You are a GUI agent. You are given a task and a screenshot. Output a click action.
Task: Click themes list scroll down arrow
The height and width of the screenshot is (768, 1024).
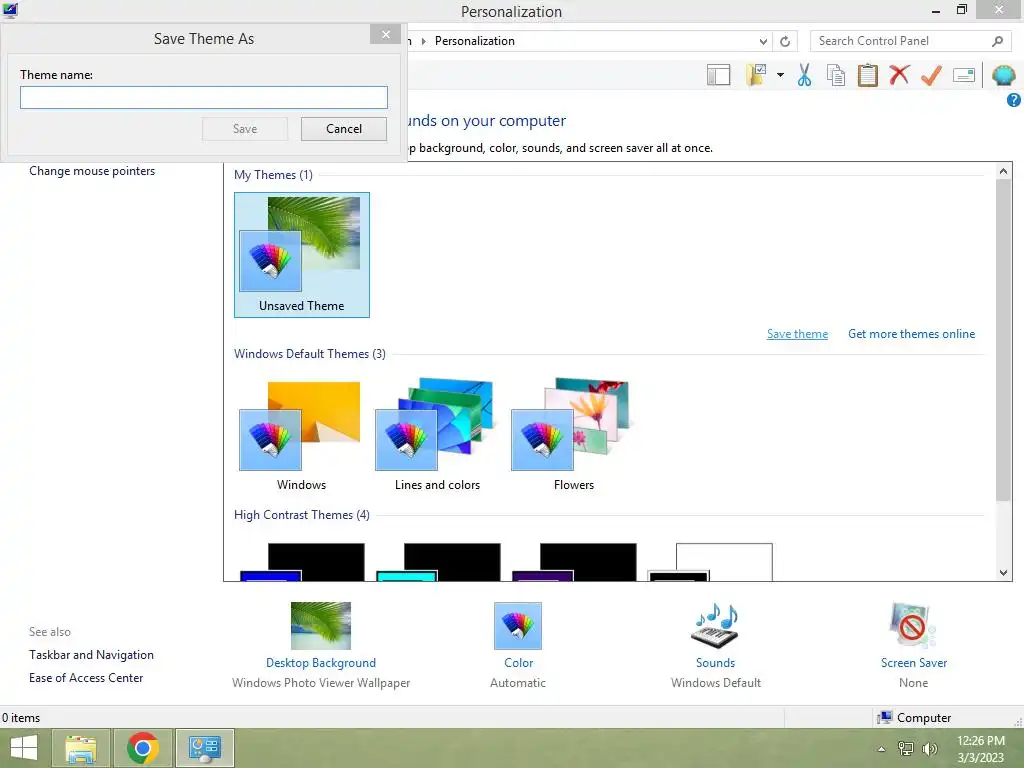(1003, 573)
